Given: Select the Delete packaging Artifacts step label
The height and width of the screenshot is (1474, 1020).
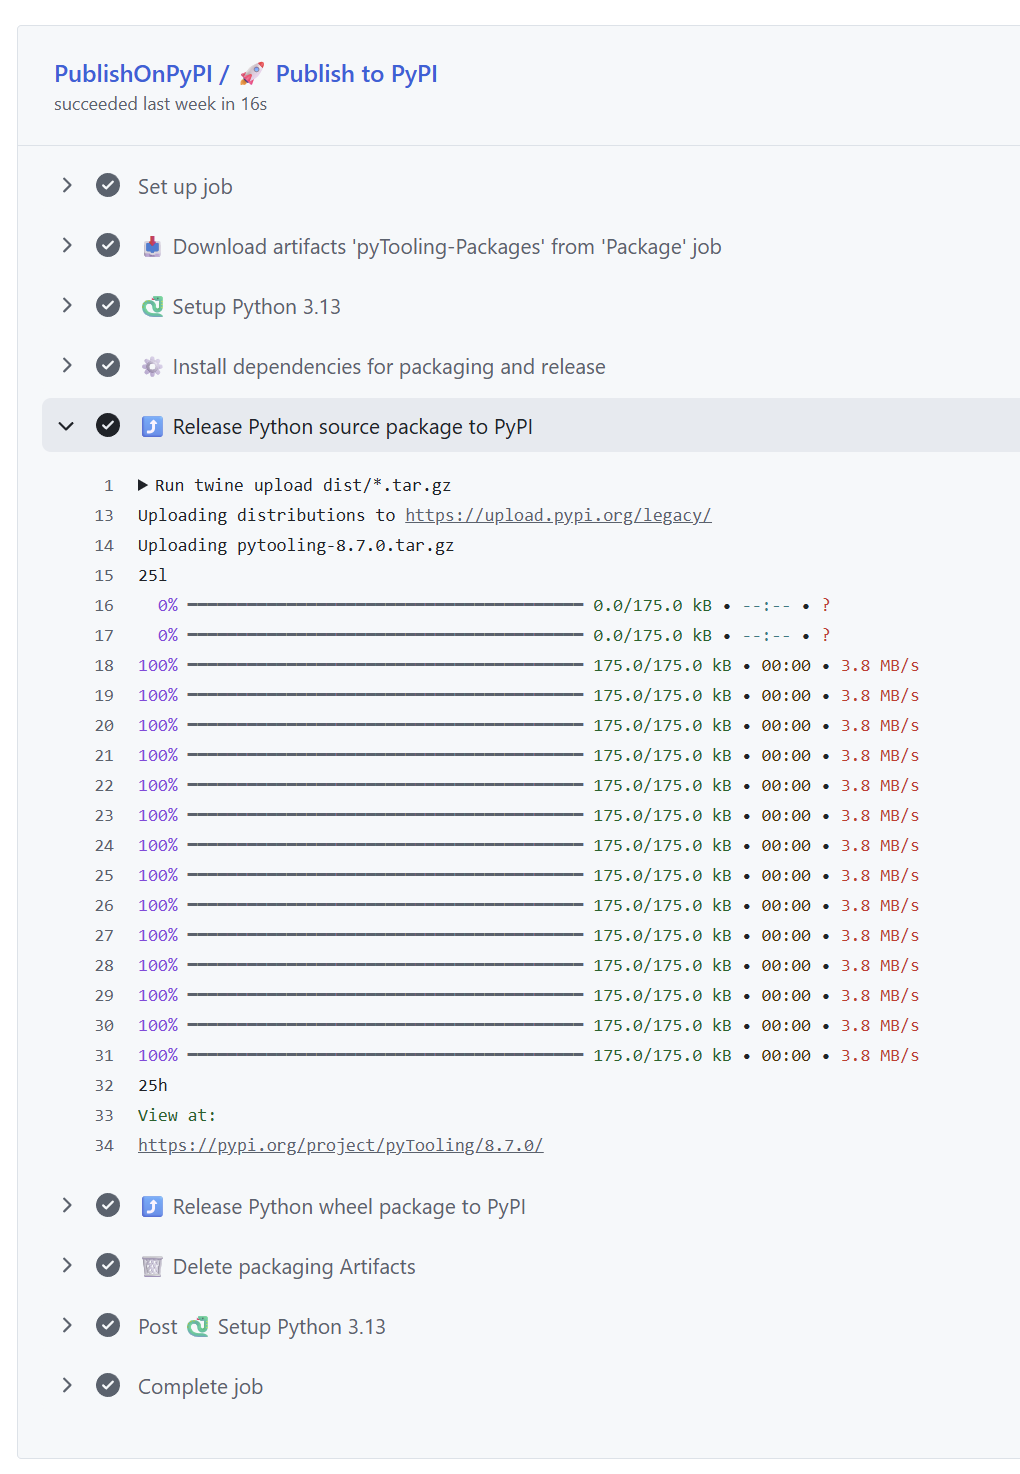Looking at the screenshot, I should pyautogui.click(x=294, y=1267).
